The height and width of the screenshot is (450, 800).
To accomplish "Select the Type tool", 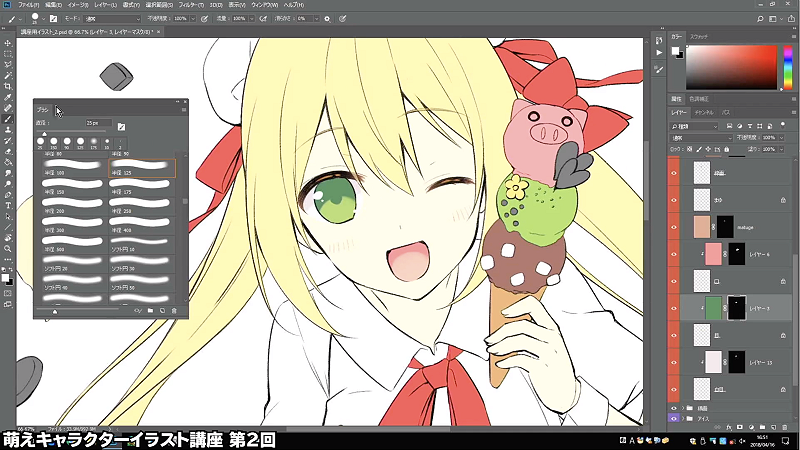I will [8, 205].
